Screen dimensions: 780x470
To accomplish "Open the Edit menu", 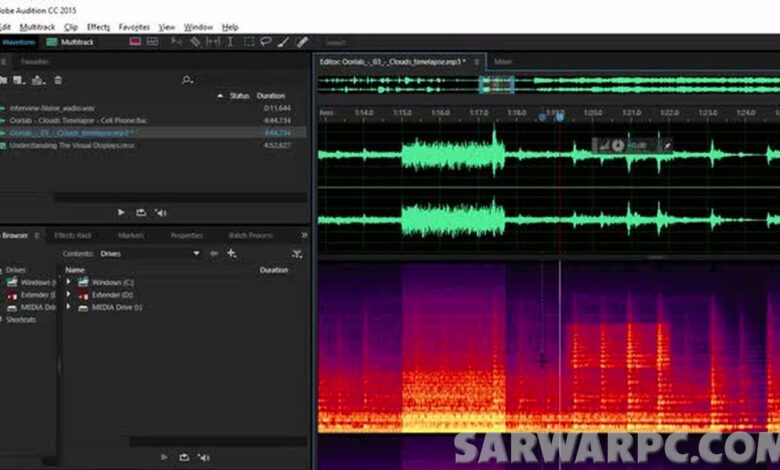I will click(x=5, y=27).
